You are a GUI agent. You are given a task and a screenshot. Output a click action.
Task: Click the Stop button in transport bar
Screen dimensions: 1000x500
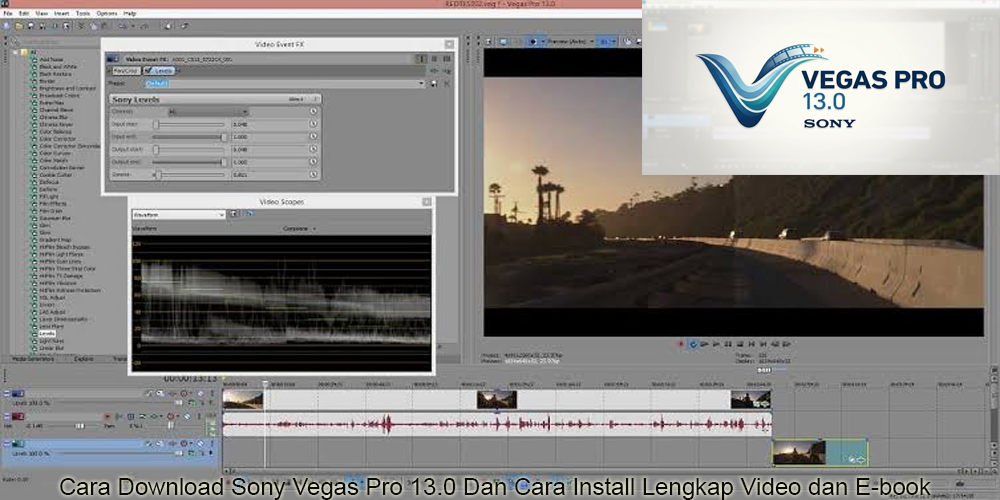tap(740, 344)
